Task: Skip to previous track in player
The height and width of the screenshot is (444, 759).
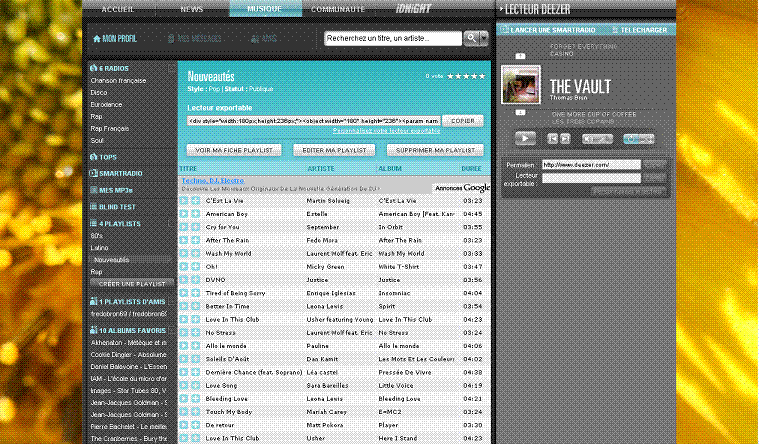Action: click(x=552, y=139)
